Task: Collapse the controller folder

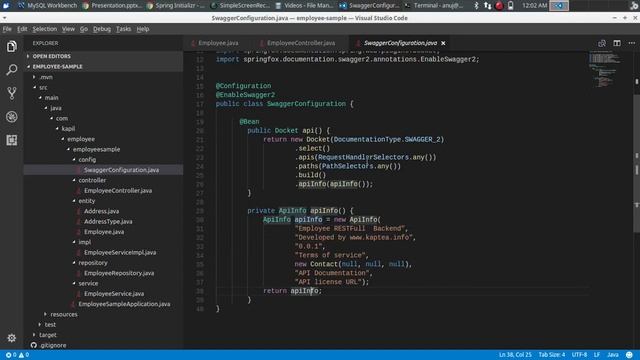Action: 92,180
